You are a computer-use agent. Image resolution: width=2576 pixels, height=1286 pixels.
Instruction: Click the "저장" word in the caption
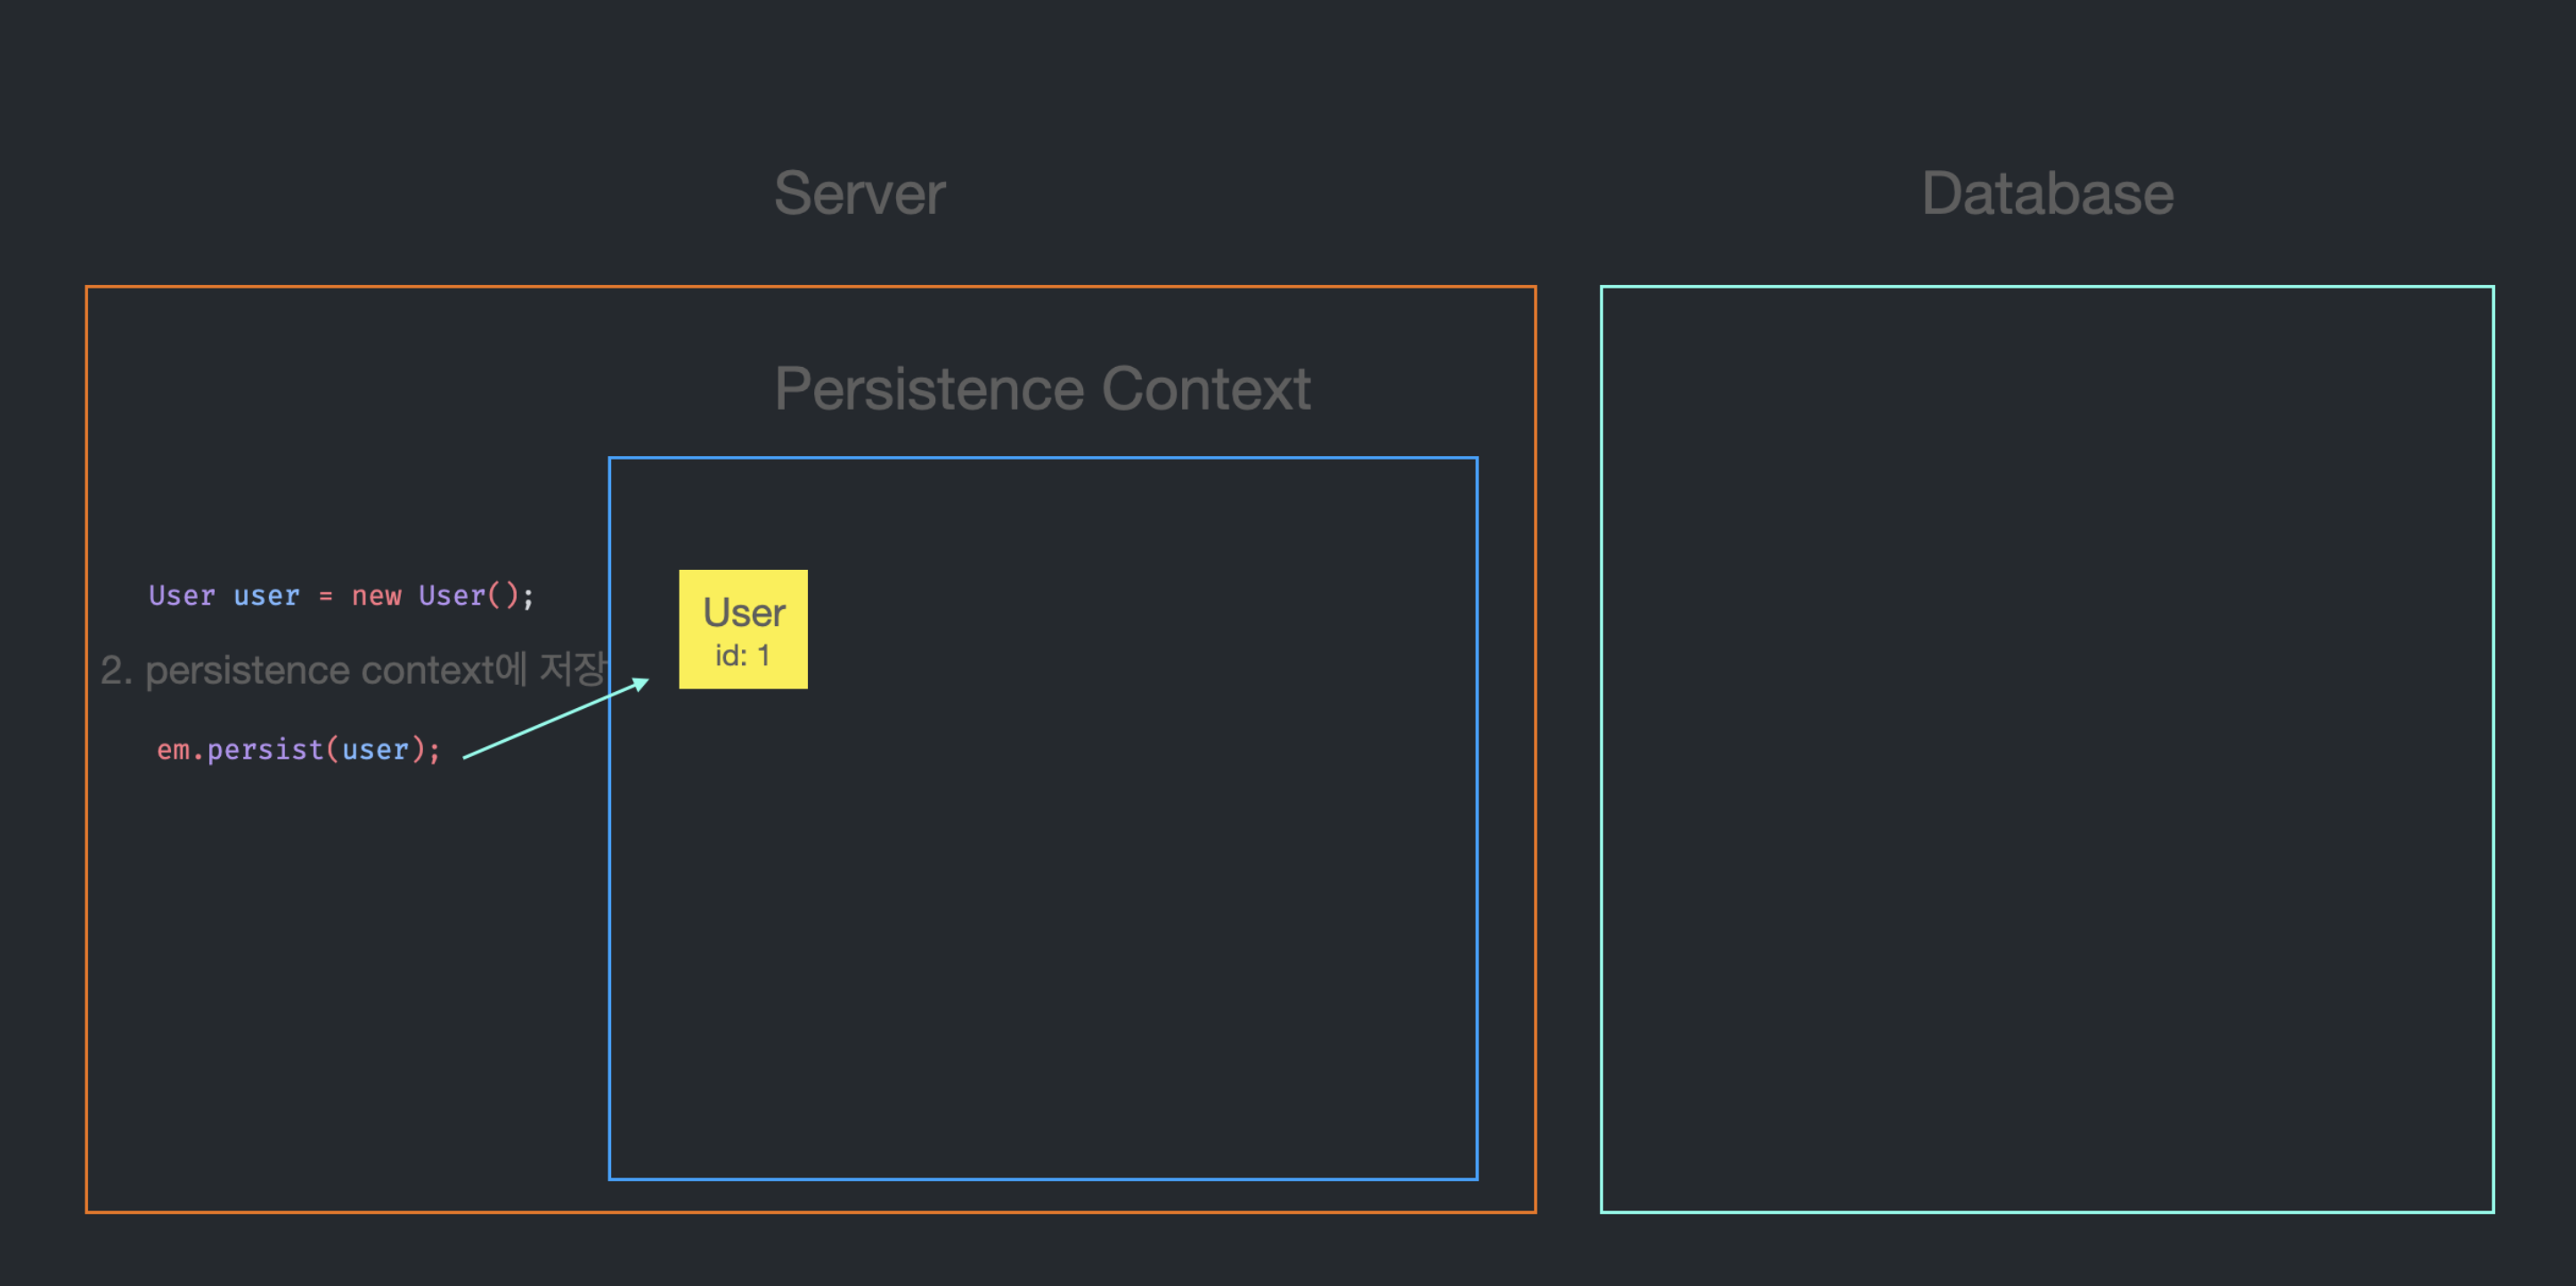574,669
